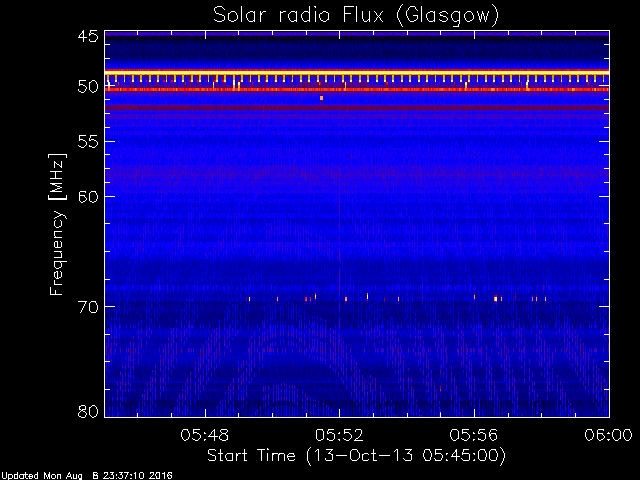Click the "Updated Mon Aug 8 23:37:10 2016" timestamp
640x480 pixels.
86,476
